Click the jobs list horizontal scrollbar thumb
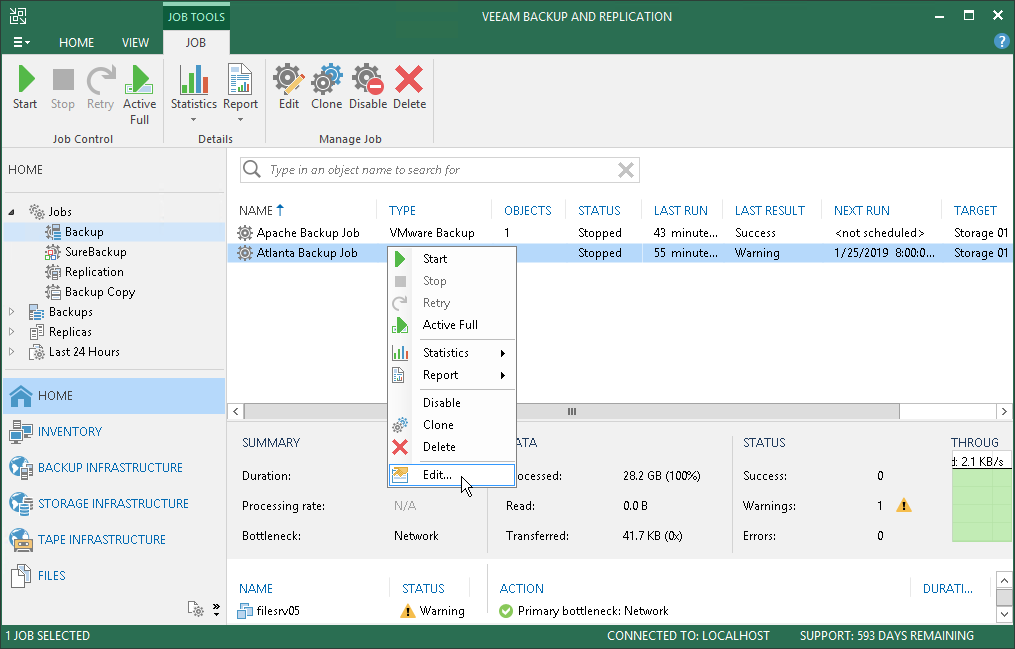The height and width of the screenshot is (649, 1015). [572, 412]
